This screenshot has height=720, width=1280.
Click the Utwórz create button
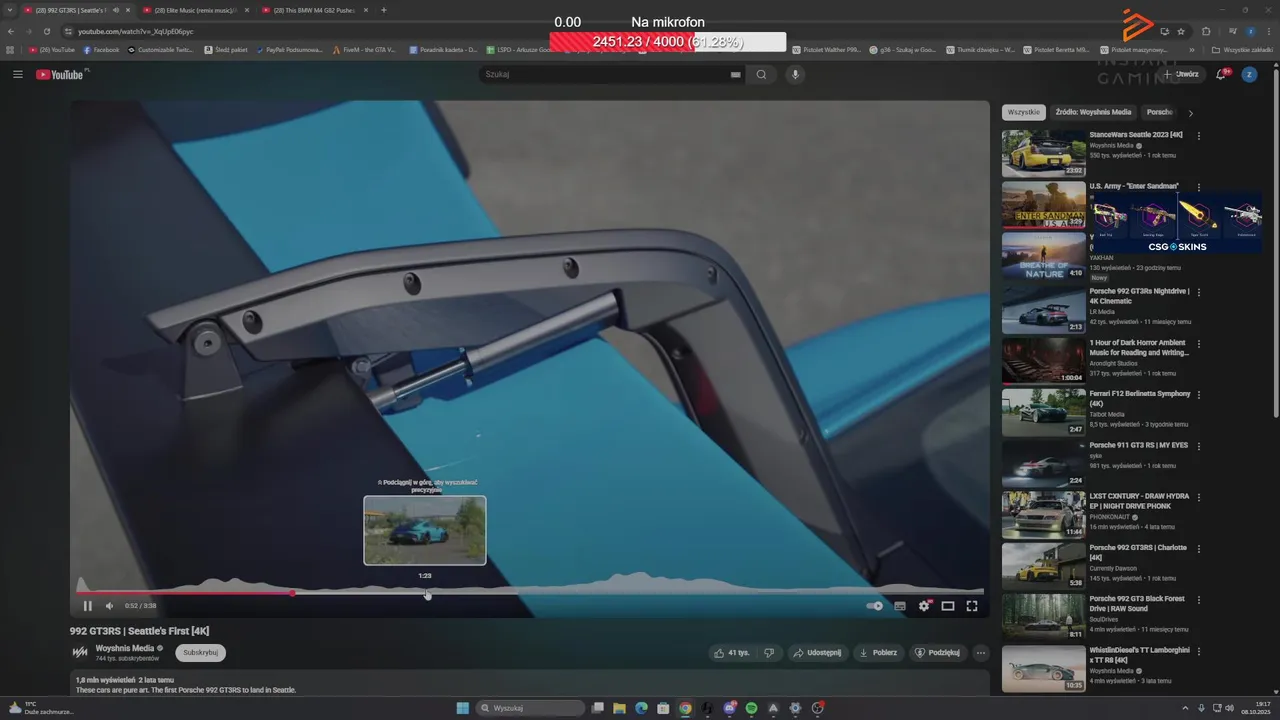(1181, 74)
